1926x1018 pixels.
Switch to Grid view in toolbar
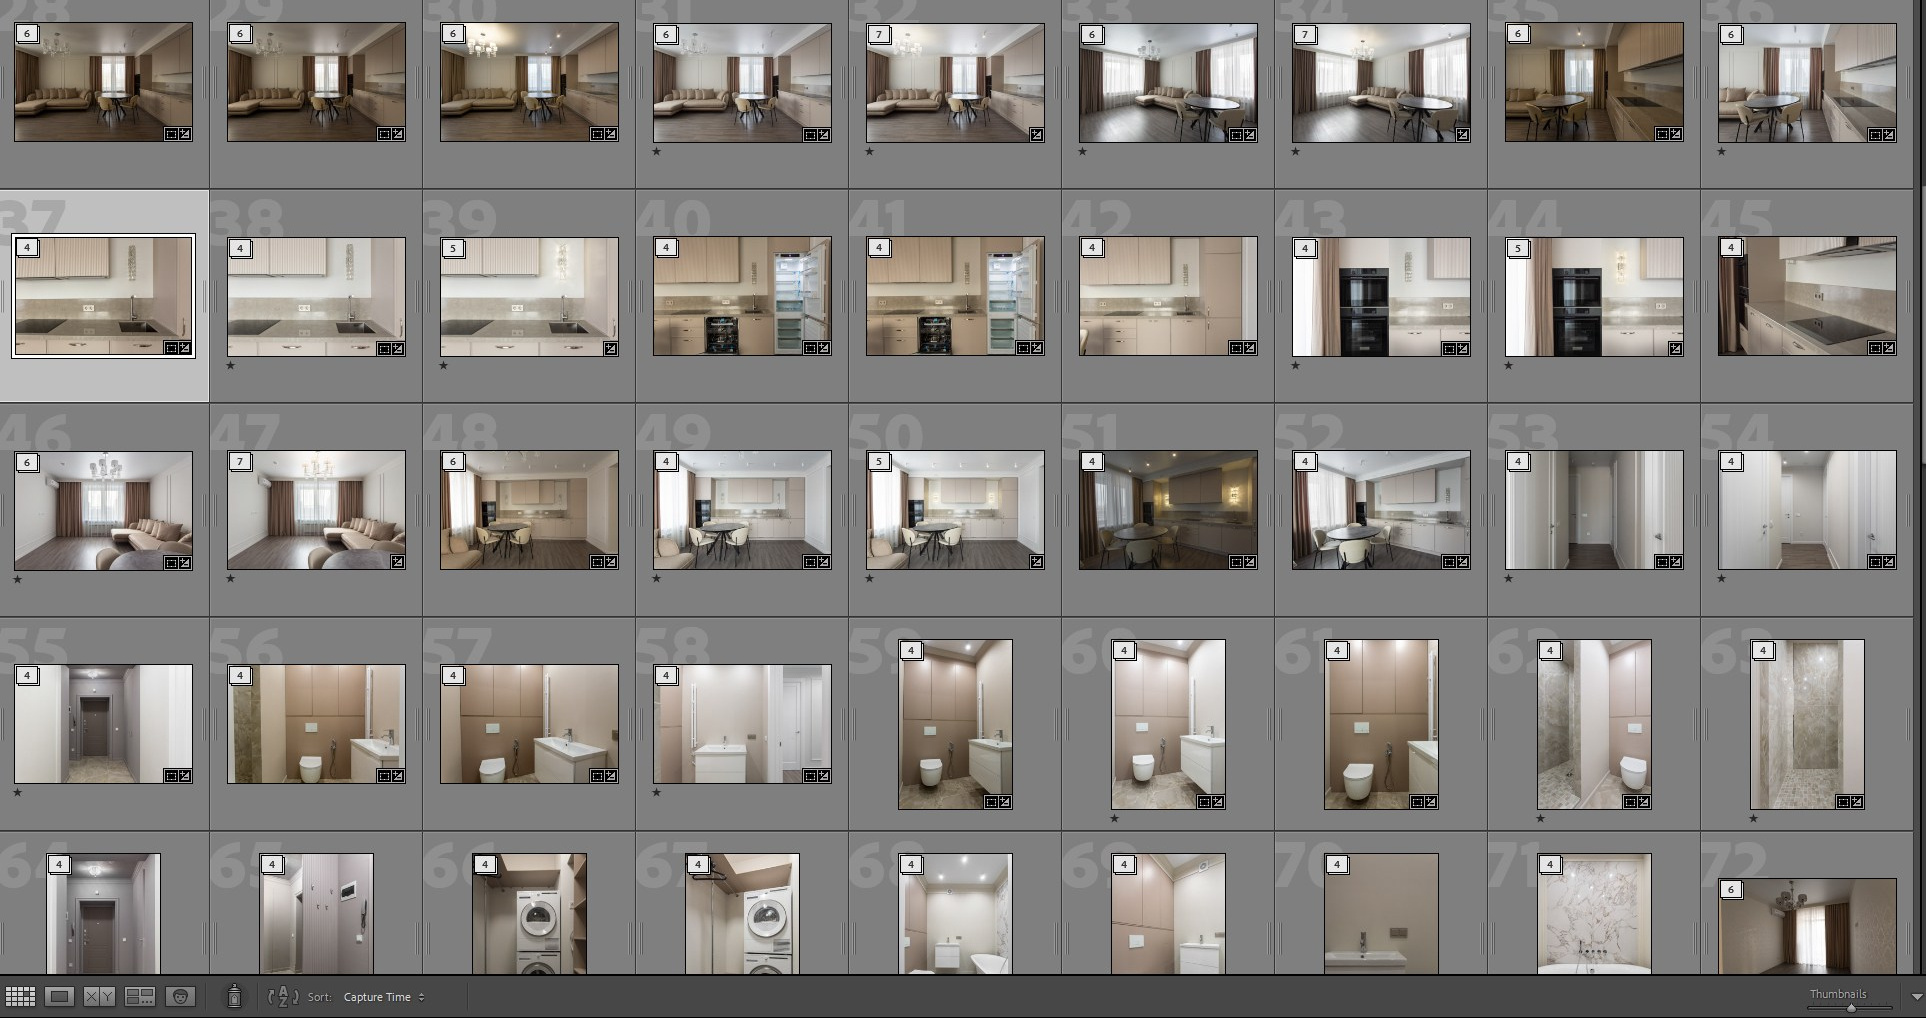point(20,997)
